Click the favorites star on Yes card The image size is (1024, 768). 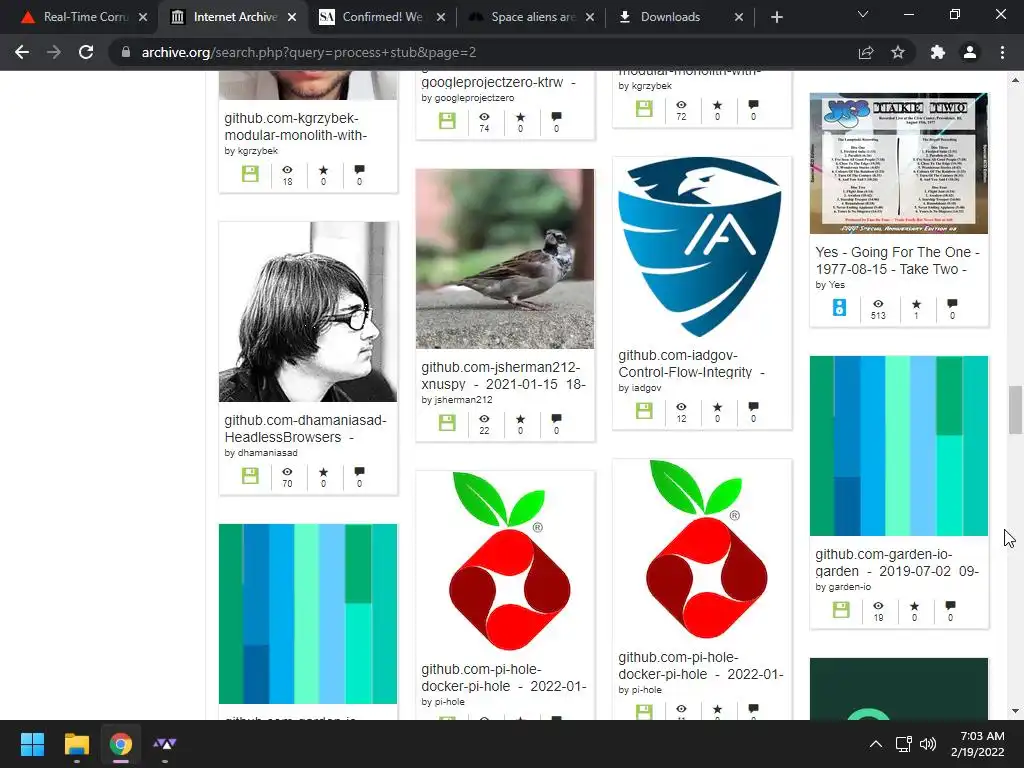coord(916,304)
